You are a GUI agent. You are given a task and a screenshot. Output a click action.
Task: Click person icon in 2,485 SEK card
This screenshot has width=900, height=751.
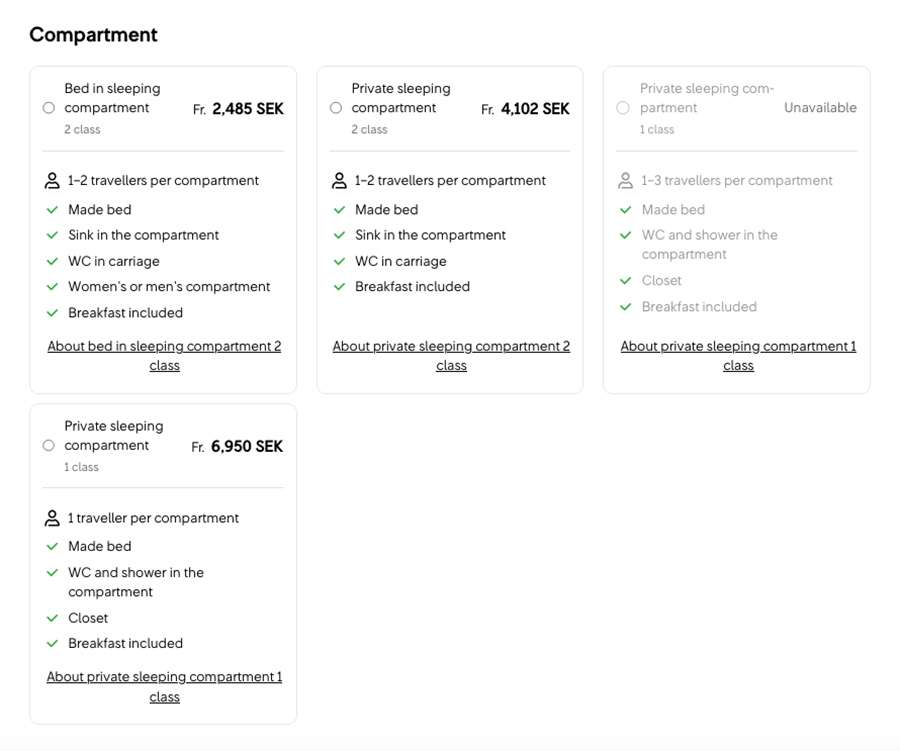(53, 181)
